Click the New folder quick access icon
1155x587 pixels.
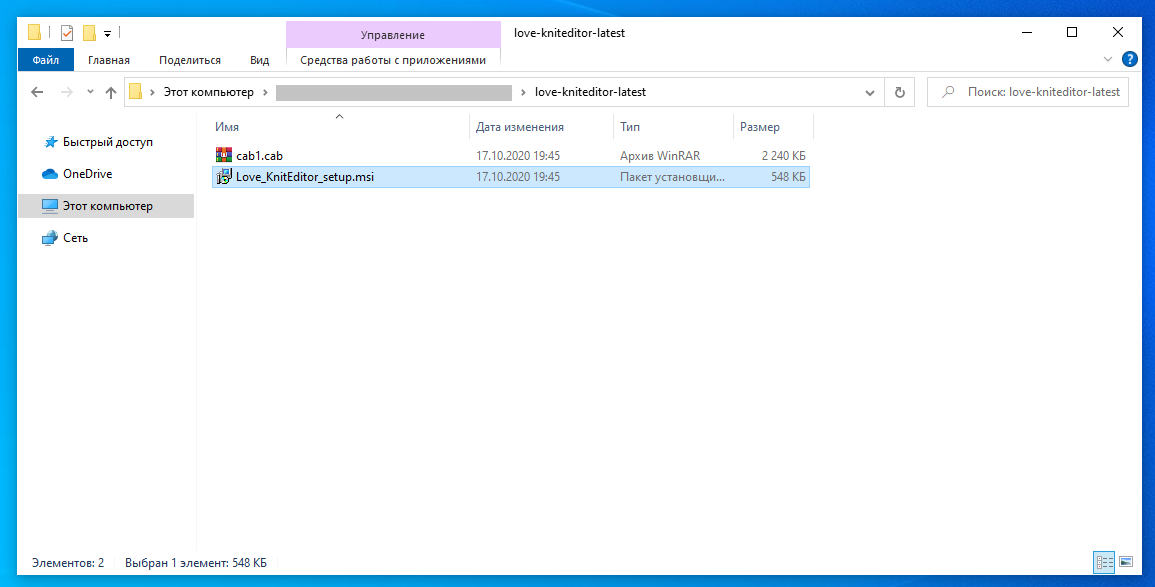click(x=90, y=33)
